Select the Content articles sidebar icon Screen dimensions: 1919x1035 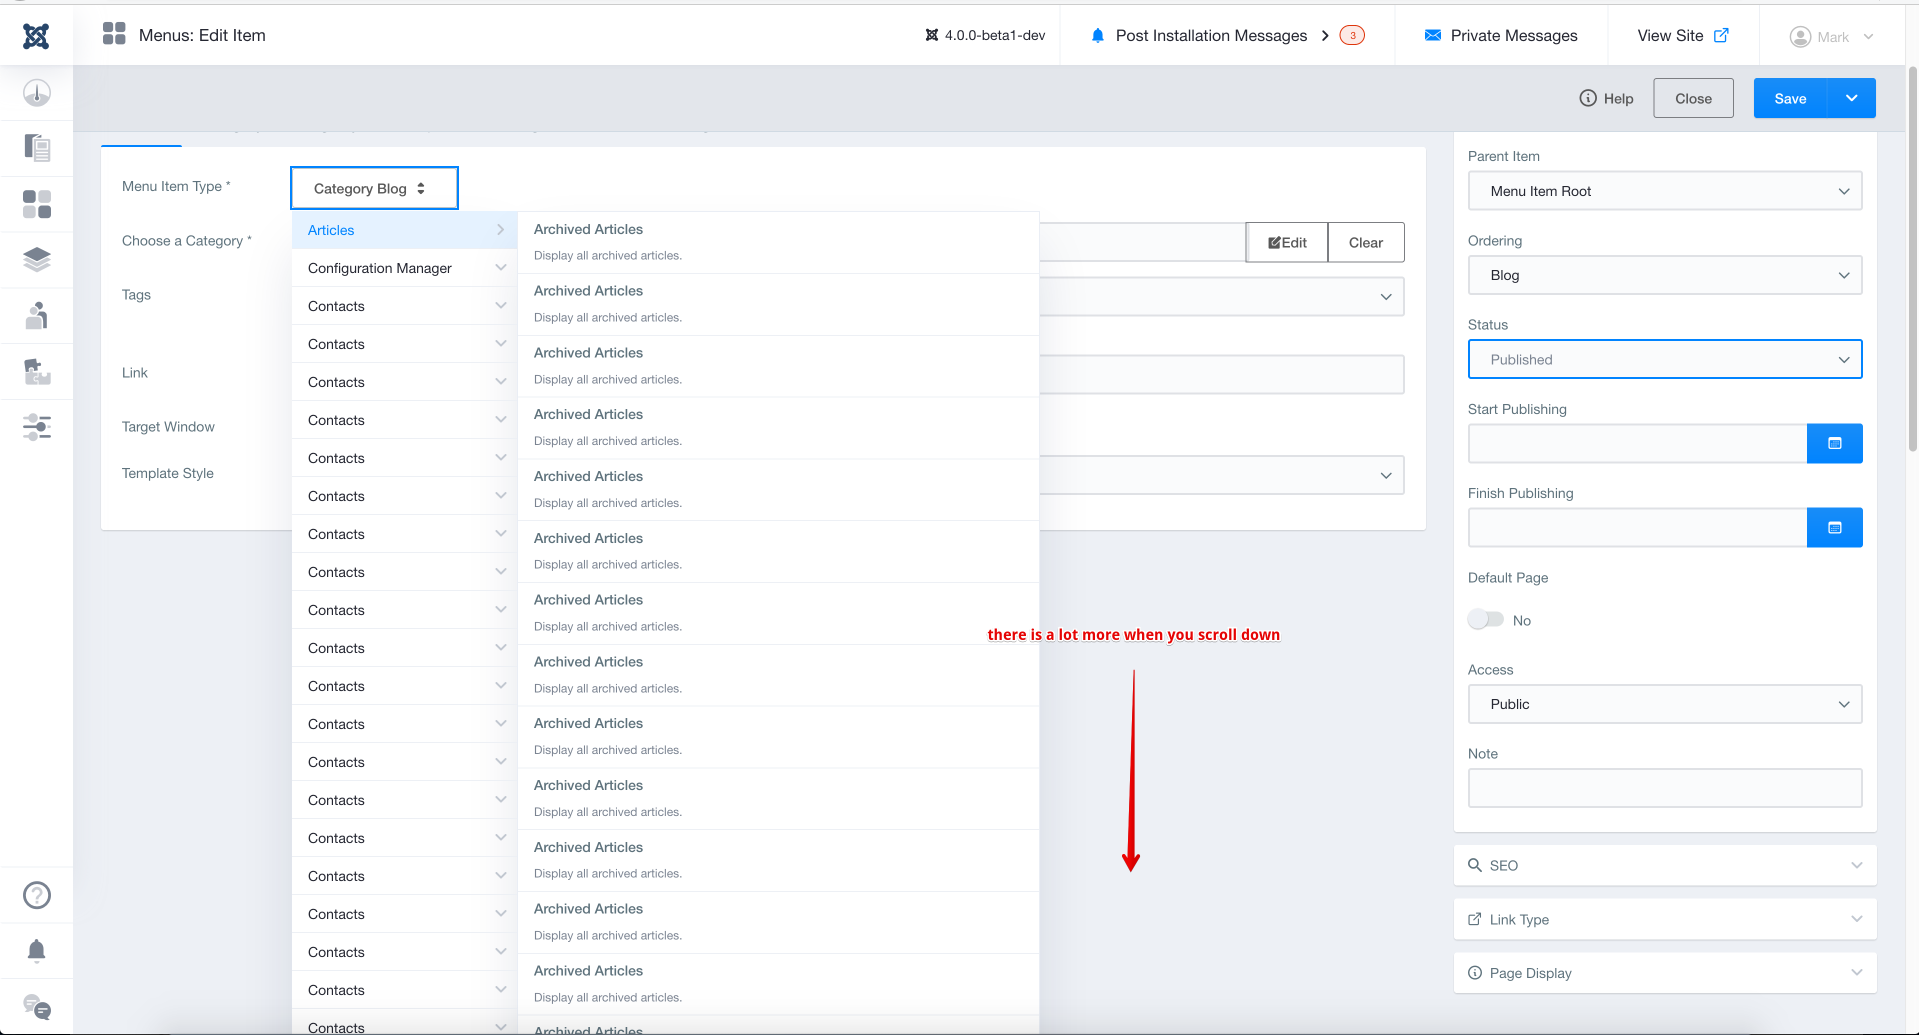pos(37,147)
